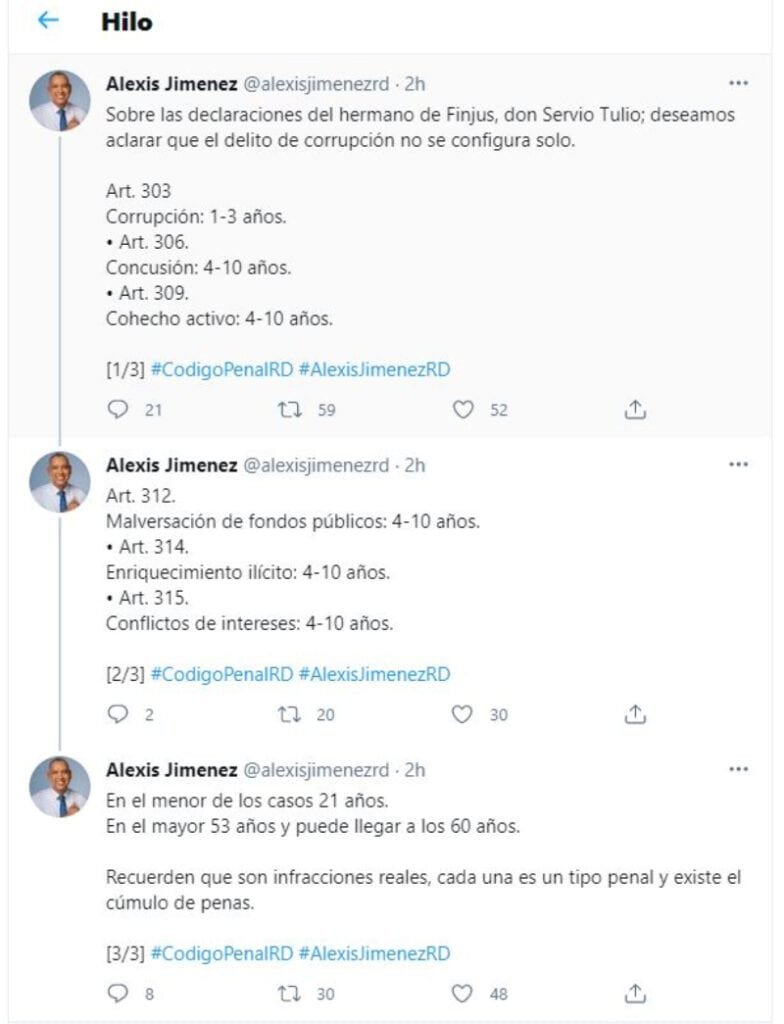Click the like heart showing 48
The image size is (784, 1024).
(460, 995)
